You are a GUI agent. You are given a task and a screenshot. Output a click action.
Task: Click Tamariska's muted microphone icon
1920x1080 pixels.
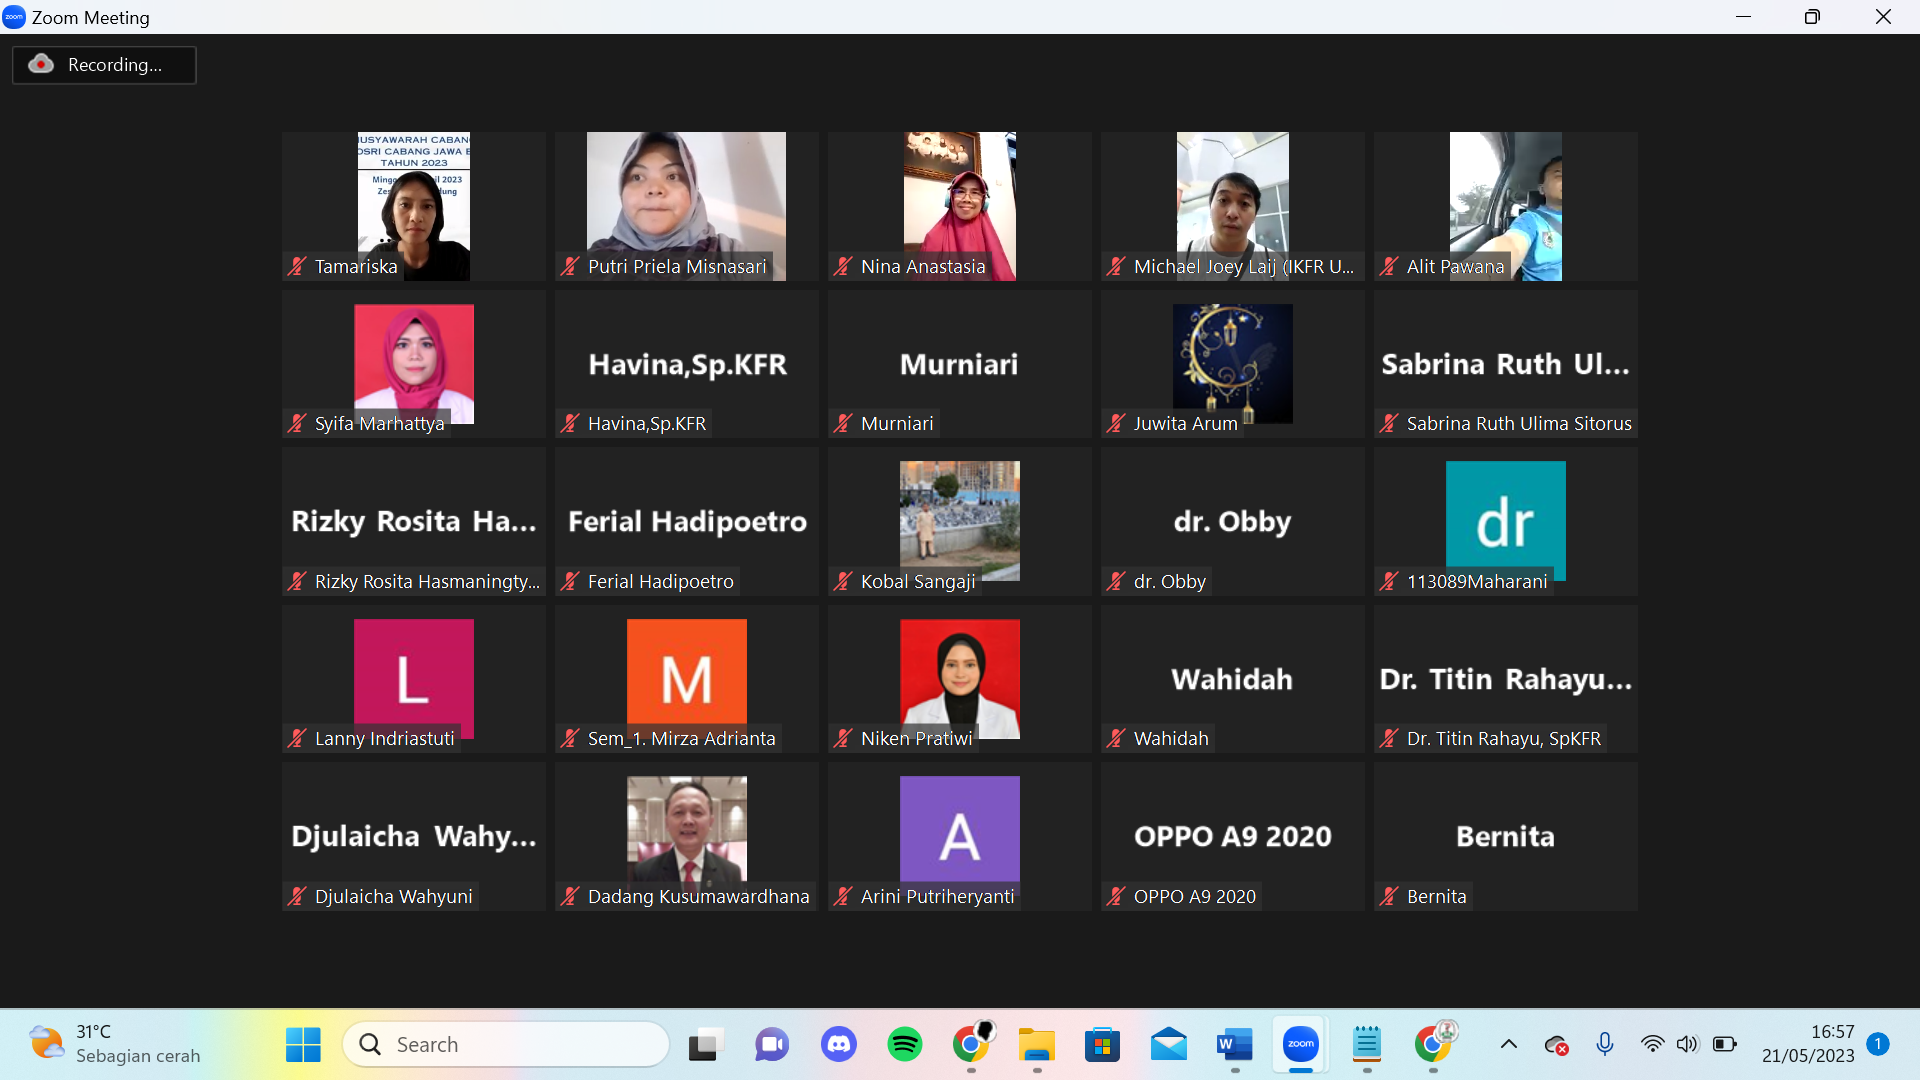click(297, 266)
